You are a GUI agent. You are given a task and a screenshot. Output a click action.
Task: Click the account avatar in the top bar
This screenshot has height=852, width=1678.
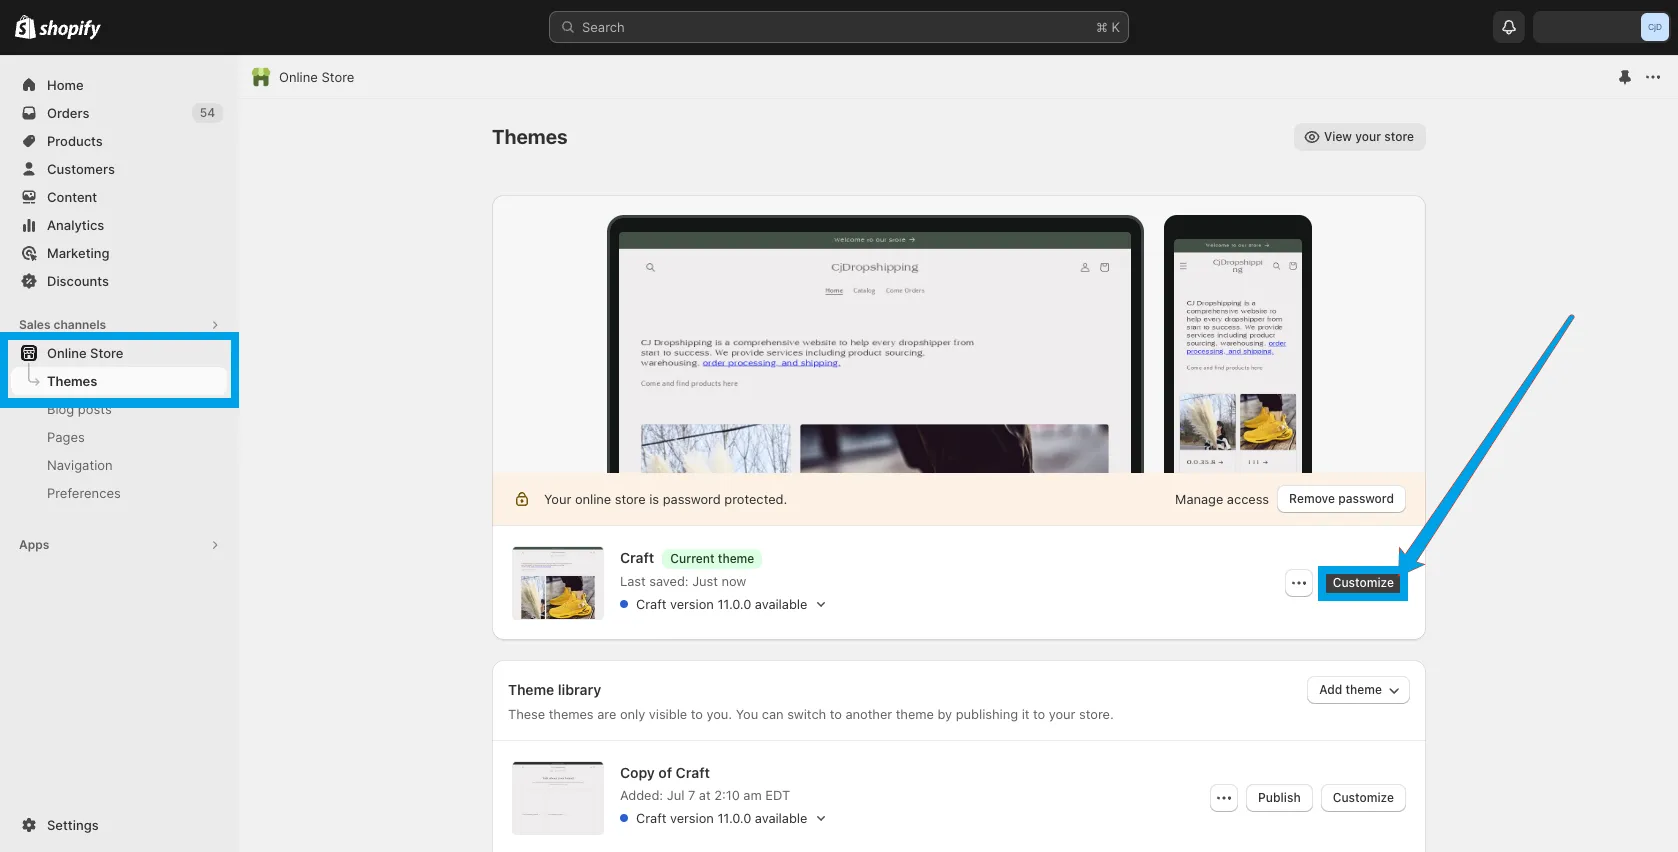pyautogui.click(x=1654, y=27)
